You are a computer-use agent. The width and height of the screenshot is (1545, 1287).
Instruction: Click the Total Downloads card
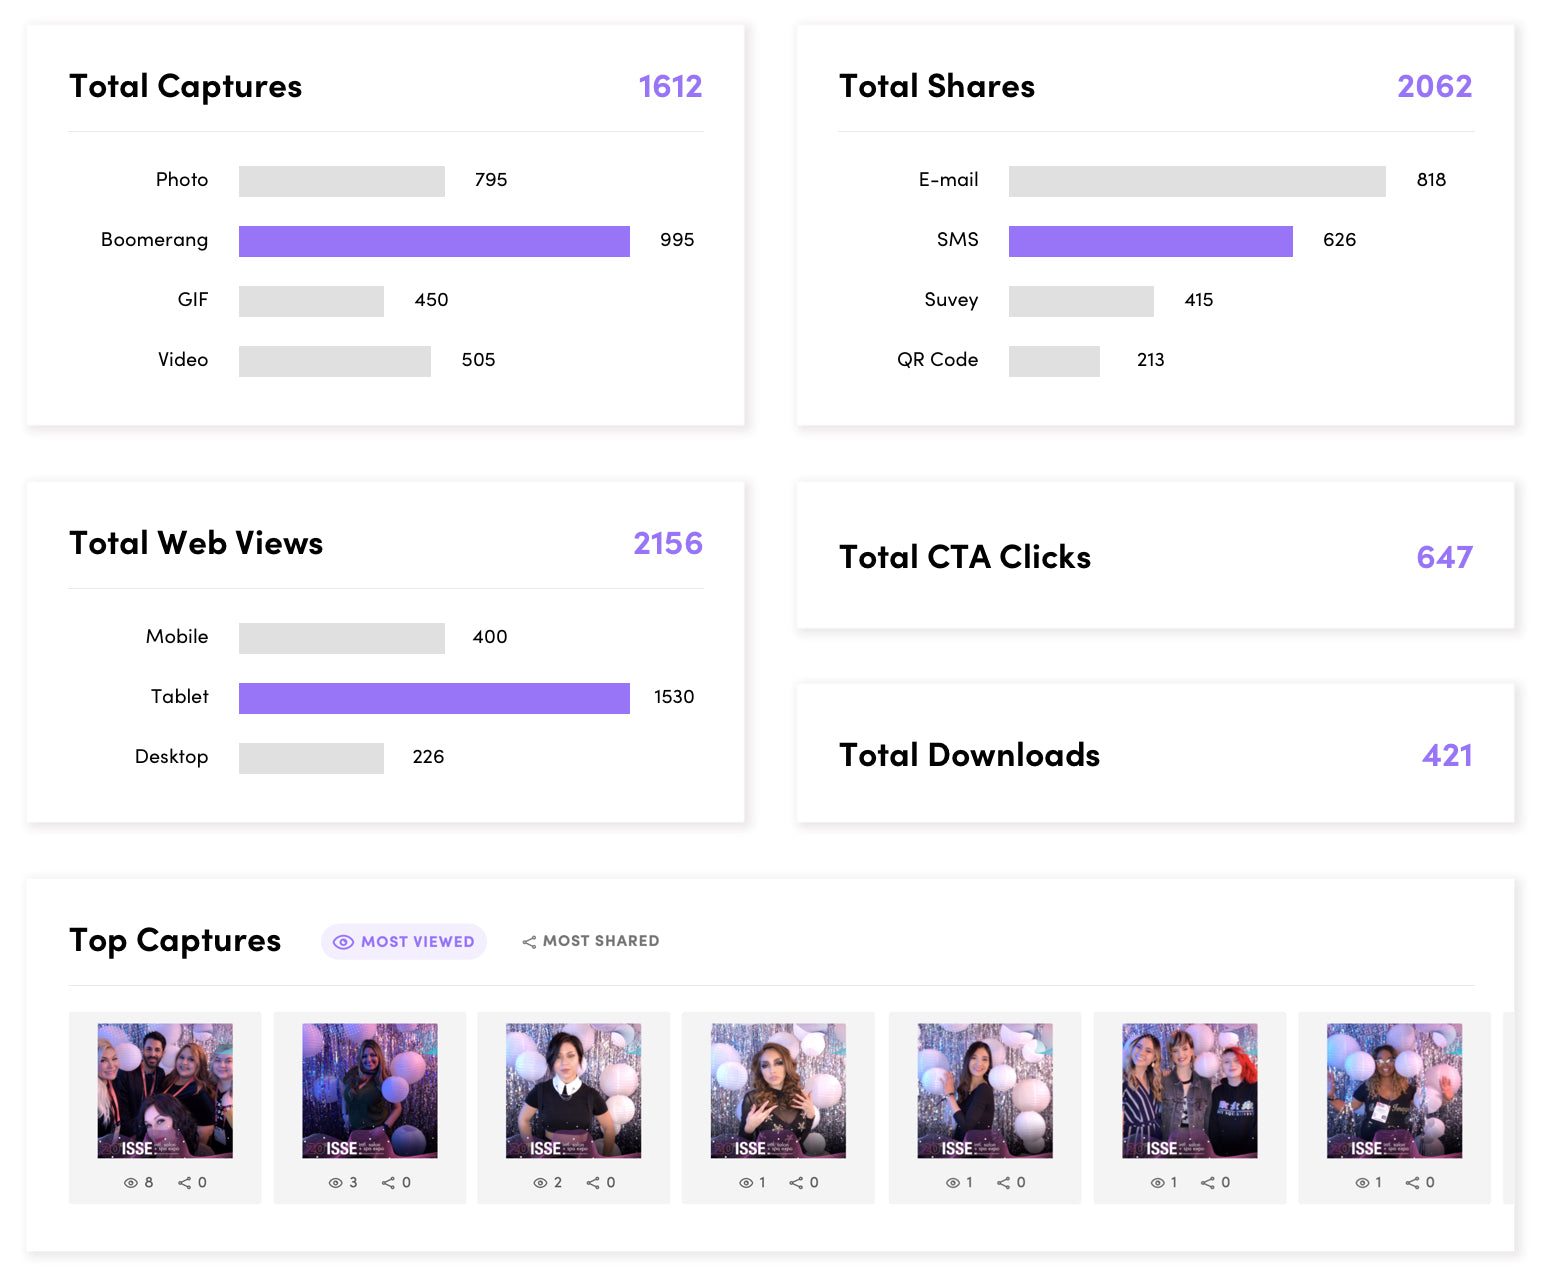1155,754
